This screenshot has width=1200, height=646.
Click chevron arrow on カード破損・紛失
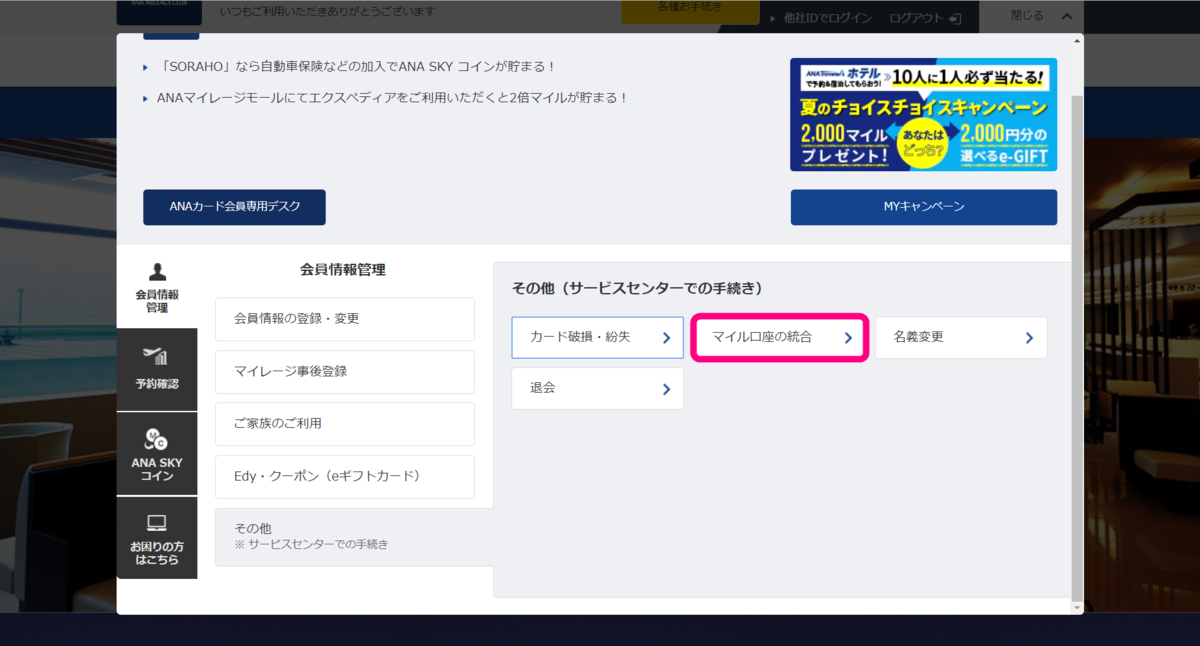pos(666,339)
